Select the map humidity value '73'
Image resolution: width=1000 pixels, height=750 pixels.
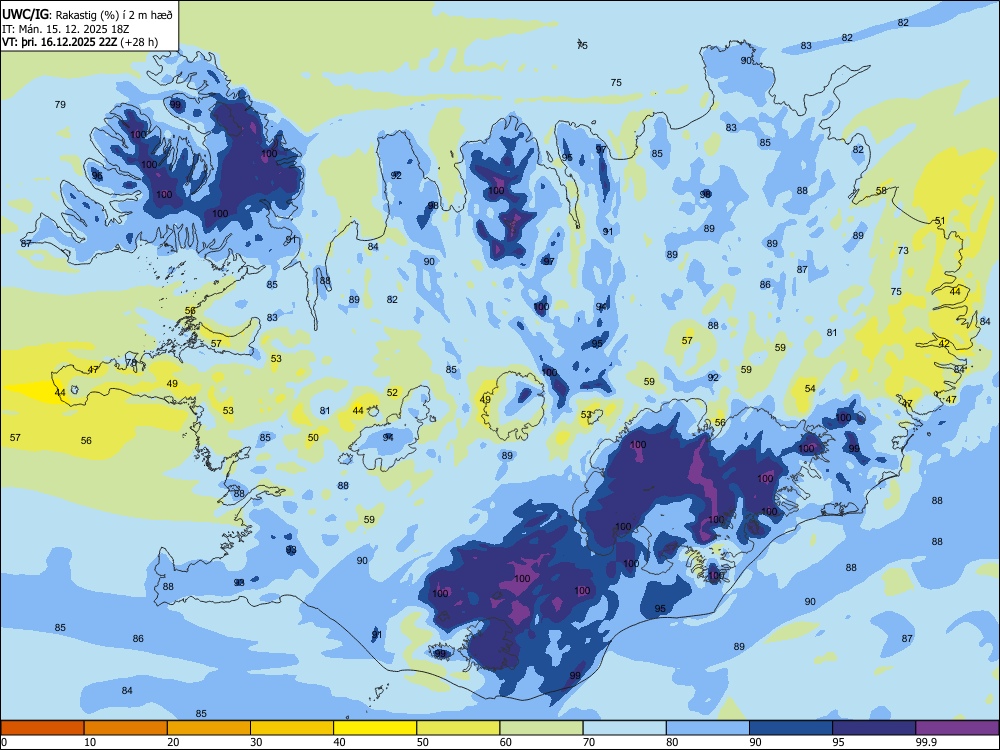[903, 251]
